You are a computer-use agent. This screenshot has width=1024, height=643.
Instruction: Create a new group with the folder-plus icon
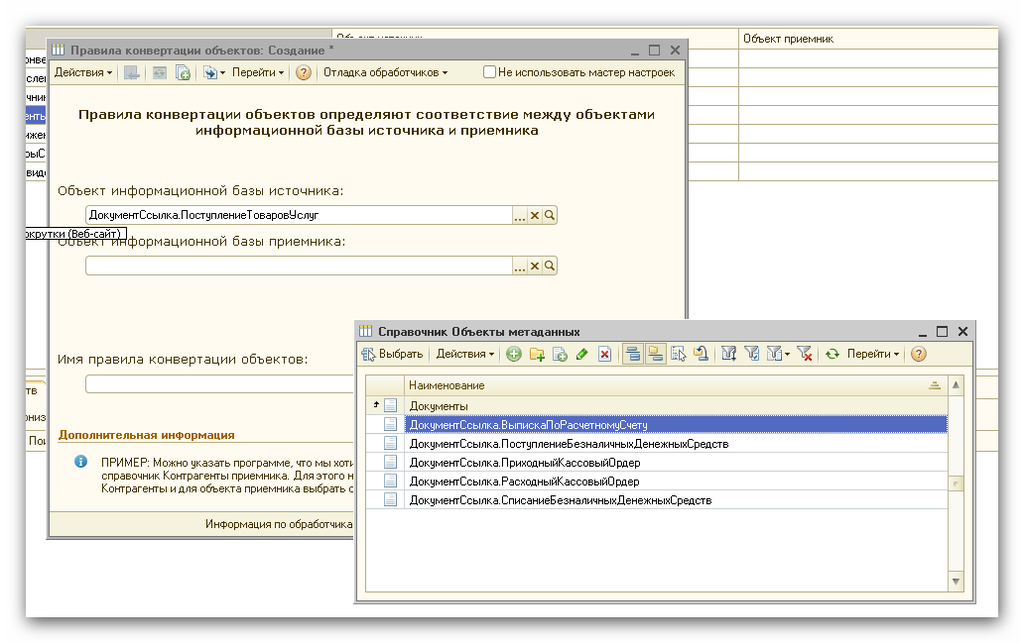coord(537,354)
